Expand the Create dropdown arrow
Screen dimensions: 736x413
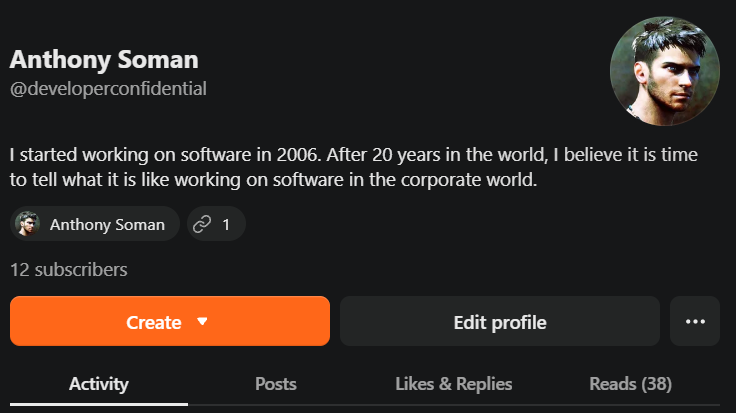202,321
